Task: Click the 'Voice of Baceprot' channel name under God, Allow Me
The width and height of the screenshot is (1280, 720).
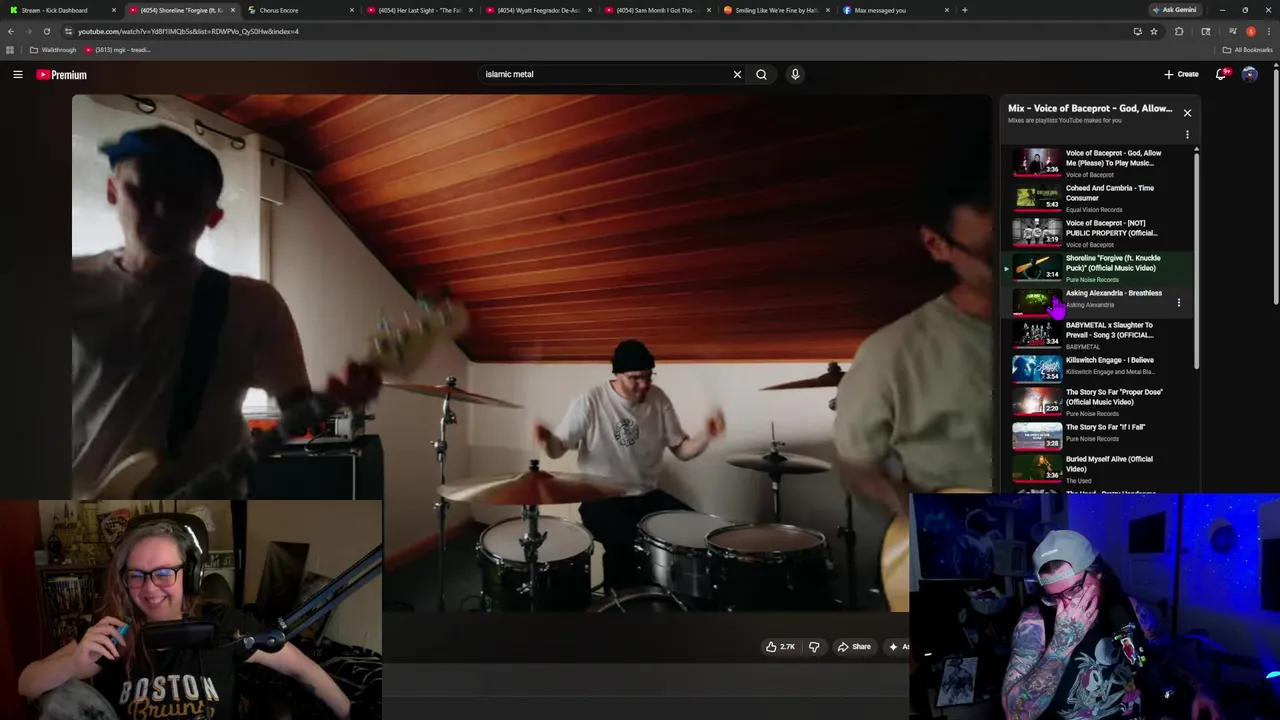Action: 1089,175
